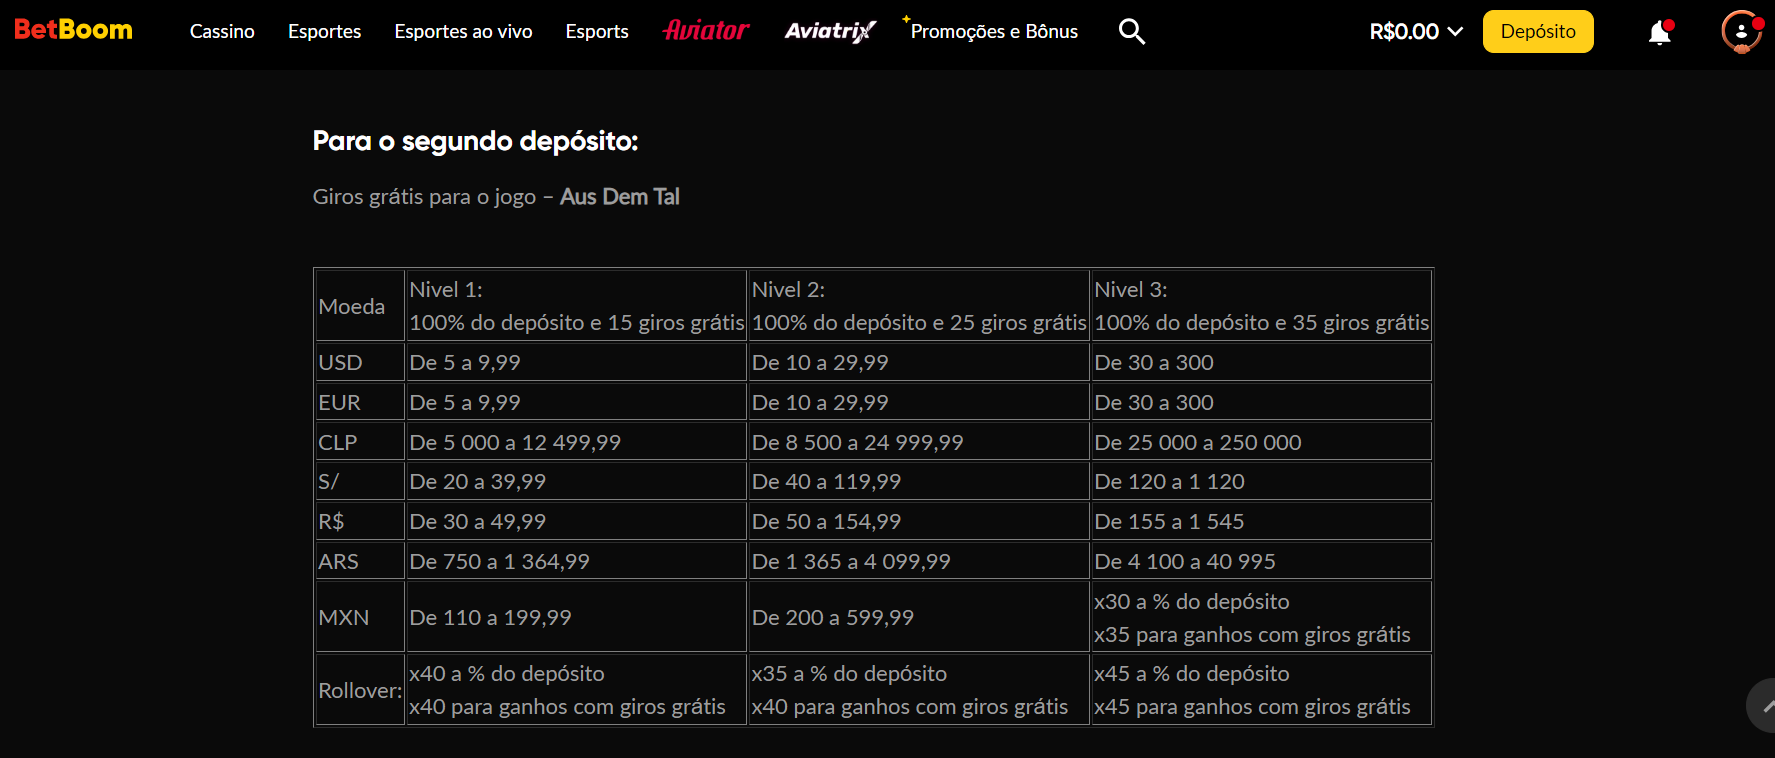This screenshot has height=758, width=1775.
Task: Click the 'Rollover:' row label
Action: point(360,690)
